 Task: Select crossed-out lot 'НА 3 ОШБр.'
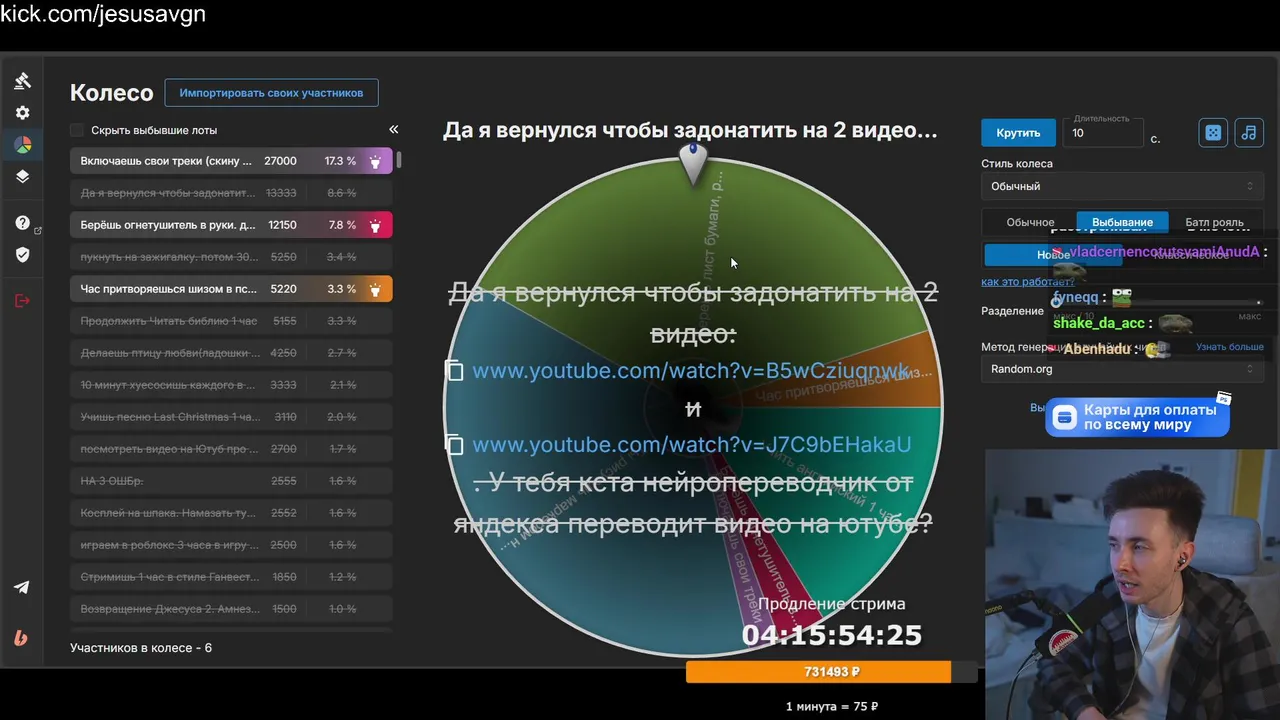[231, 481]
